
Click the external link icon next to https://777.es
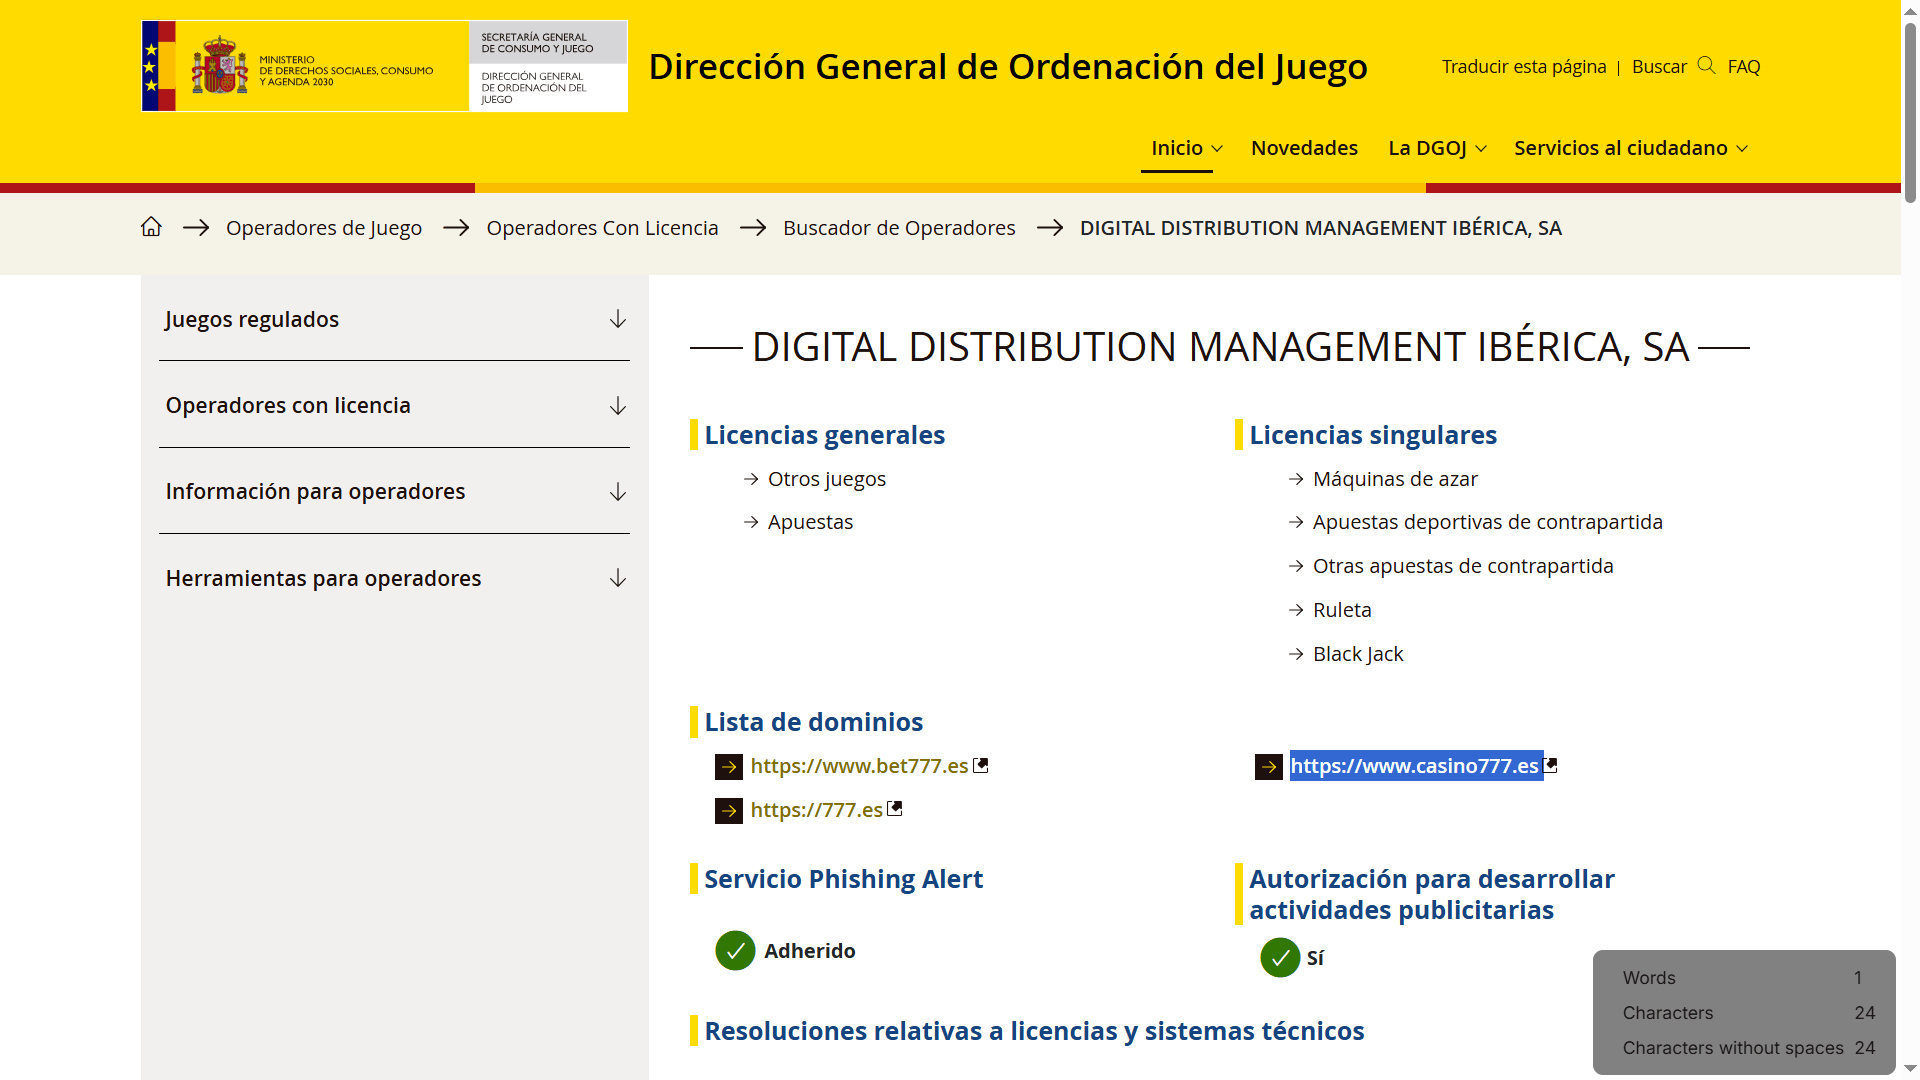894,808
